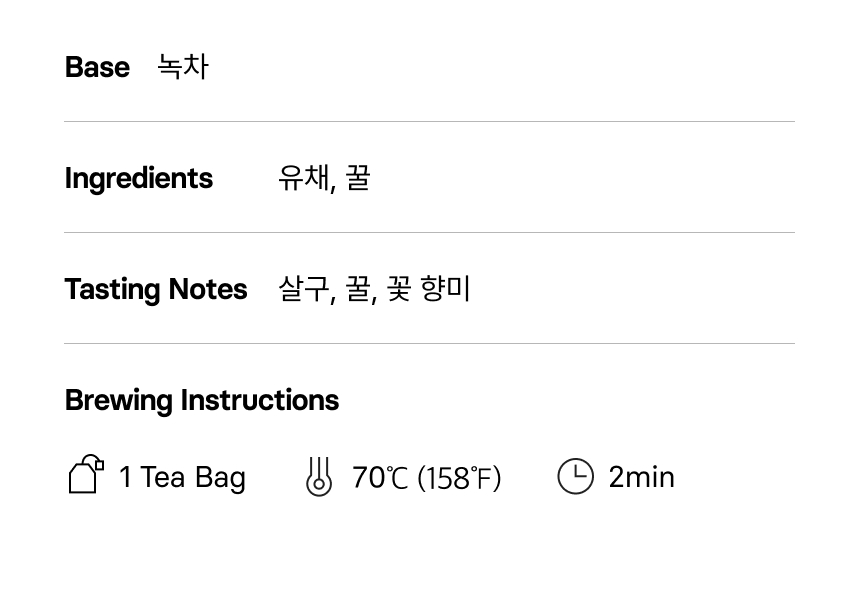Click the 70℃ temperature text
The width and height of the screenshot is (859, 599).
point(380,478)
